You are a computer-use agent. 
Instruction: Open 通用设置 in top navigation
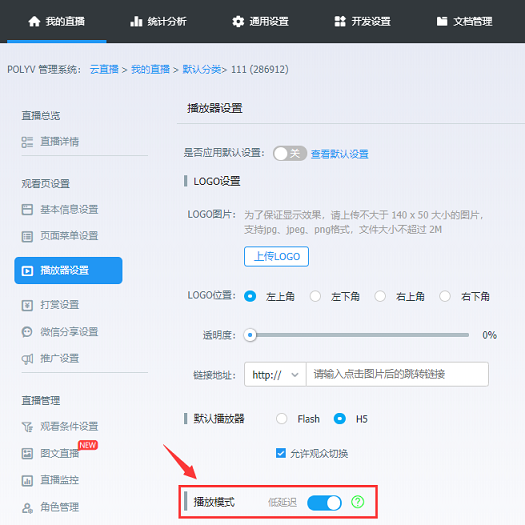pos(260,21)
